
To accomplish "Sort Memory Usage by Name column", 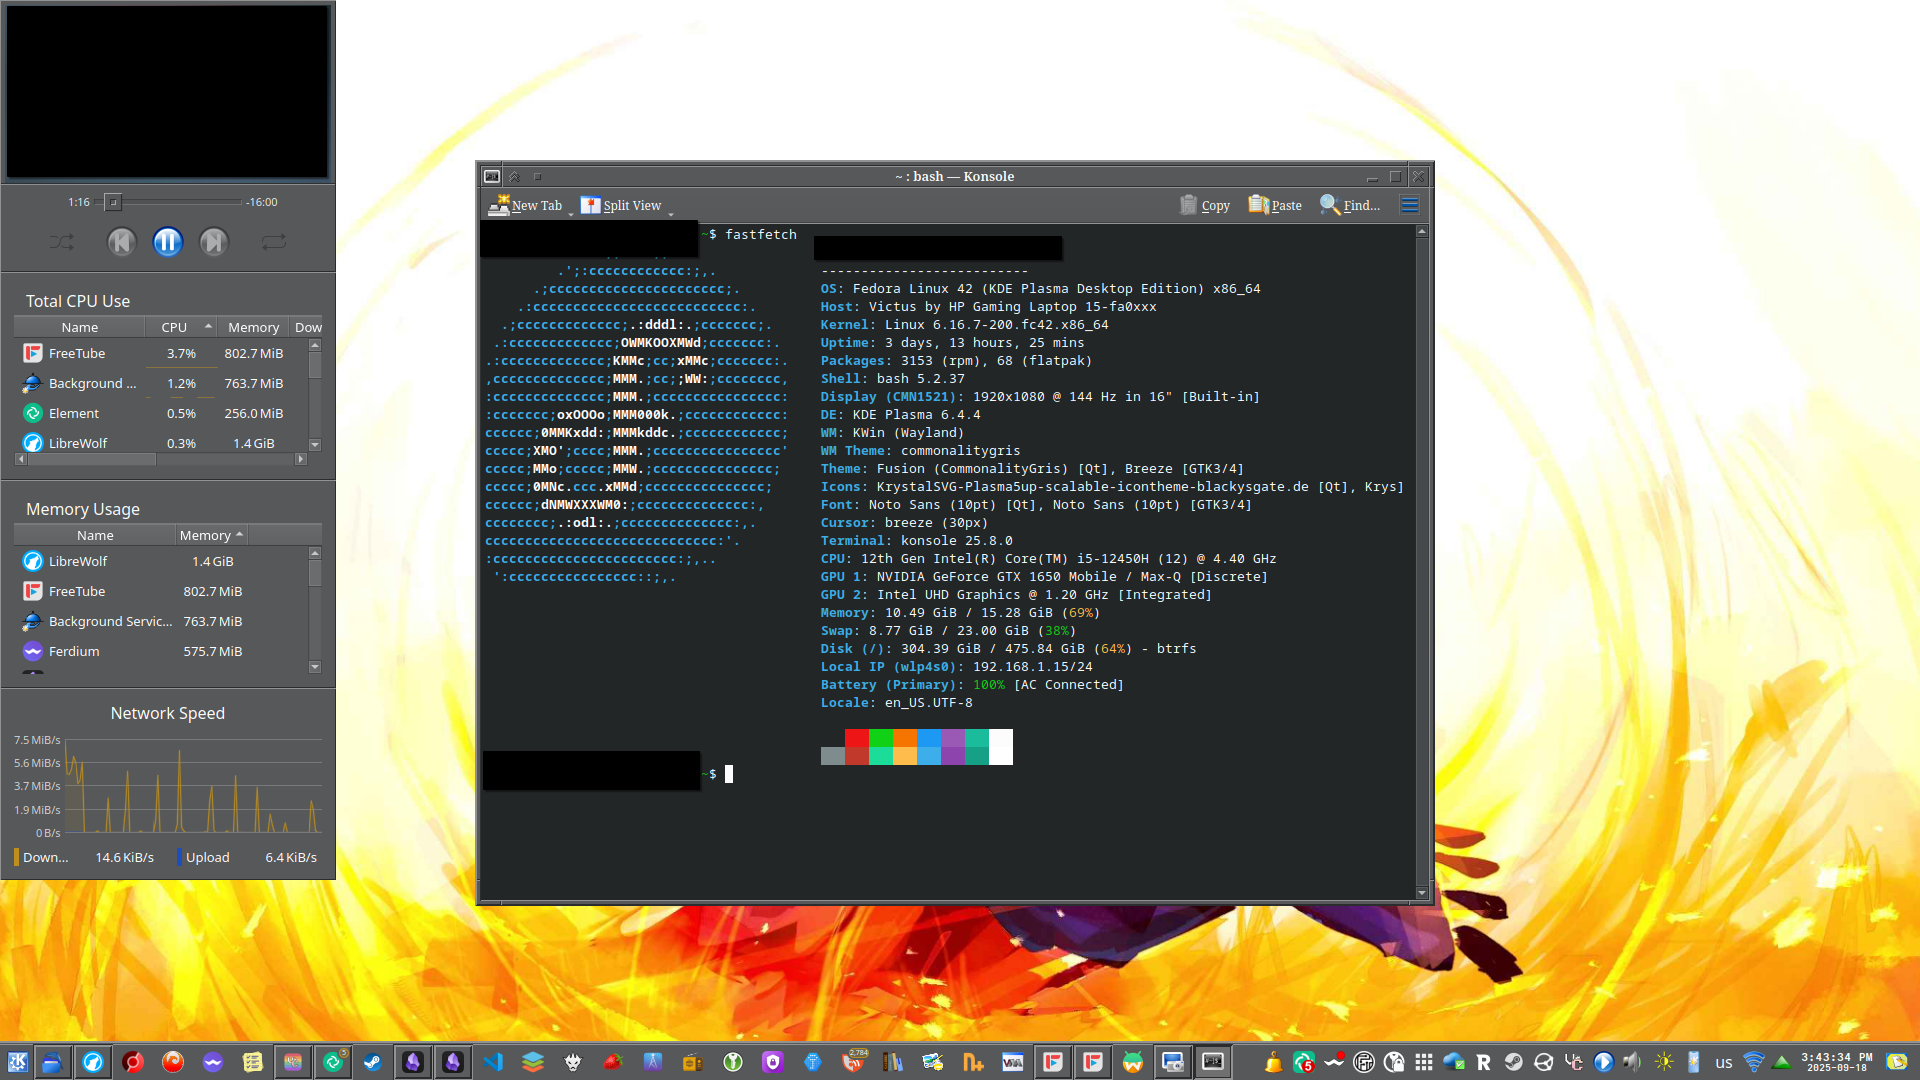I will (95, 535).
